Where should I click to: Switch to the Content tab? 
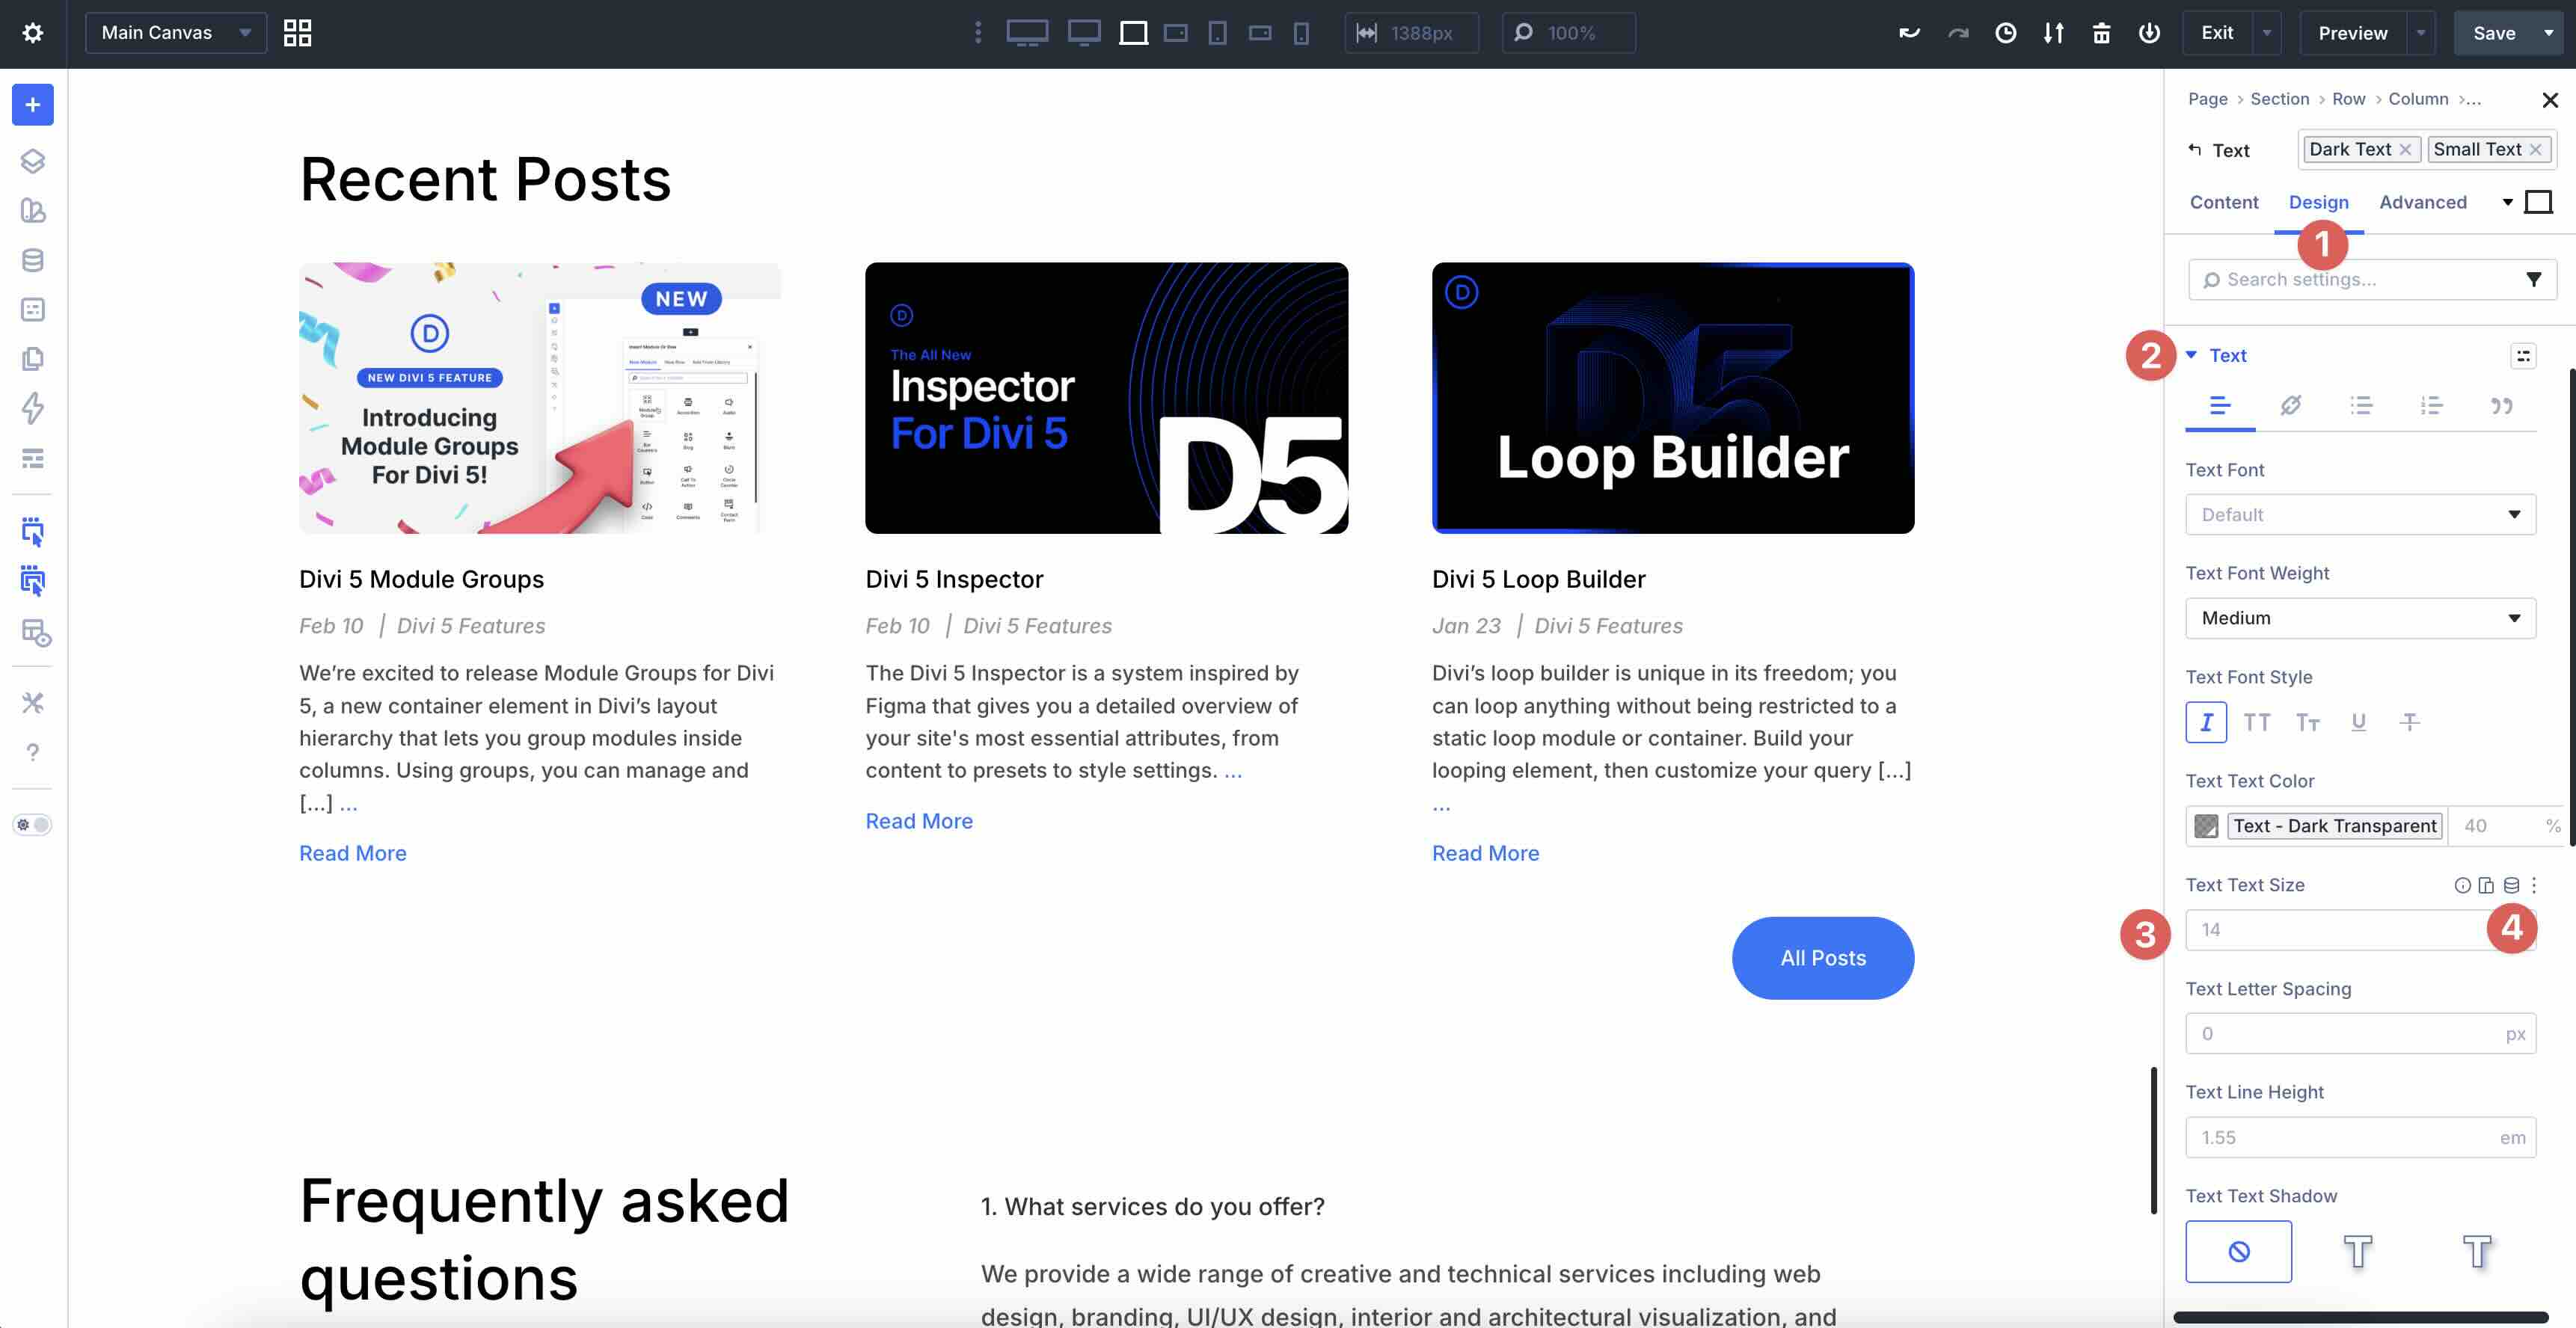tap(2223, 202)
